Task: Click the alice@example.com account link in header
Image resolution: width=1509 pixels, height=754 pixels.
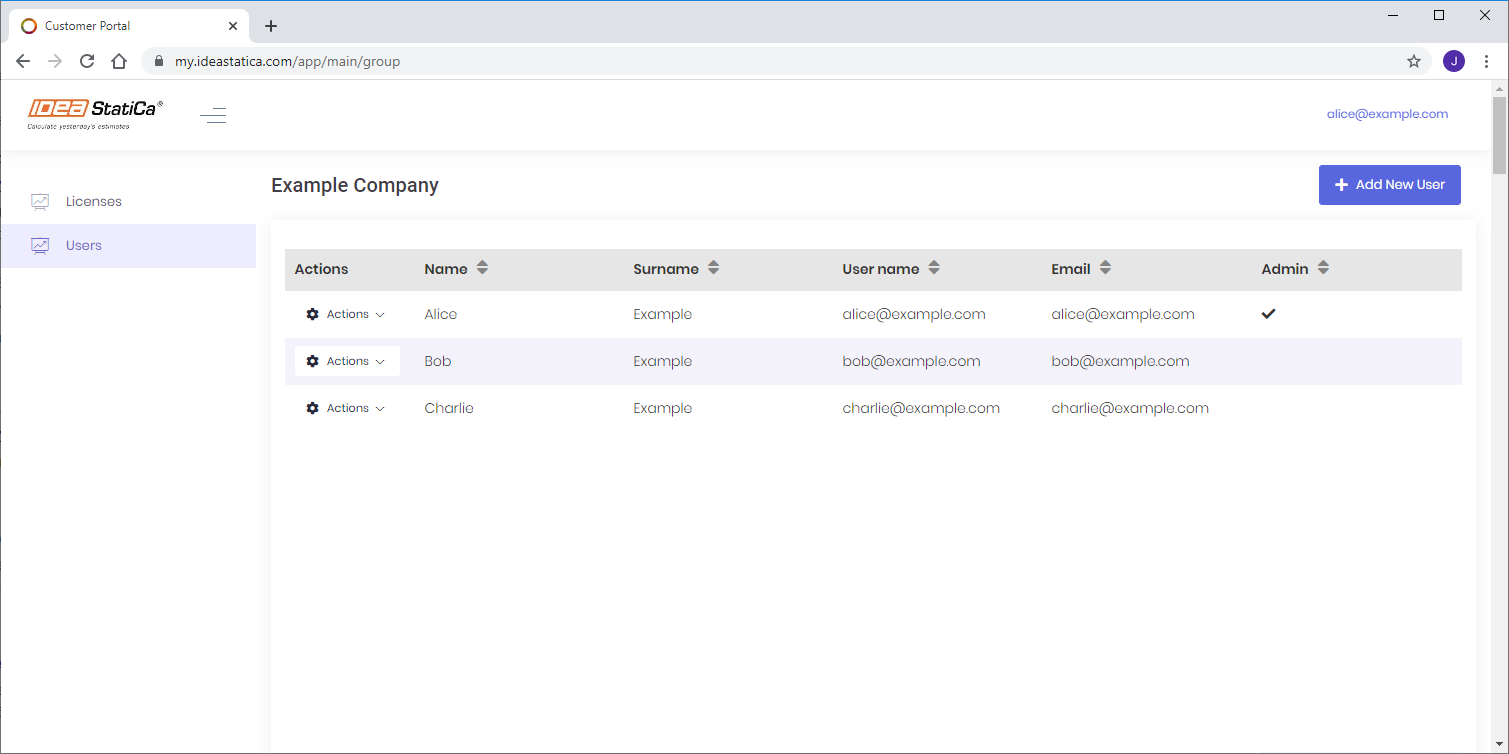Action: [x=1387, y=114]
